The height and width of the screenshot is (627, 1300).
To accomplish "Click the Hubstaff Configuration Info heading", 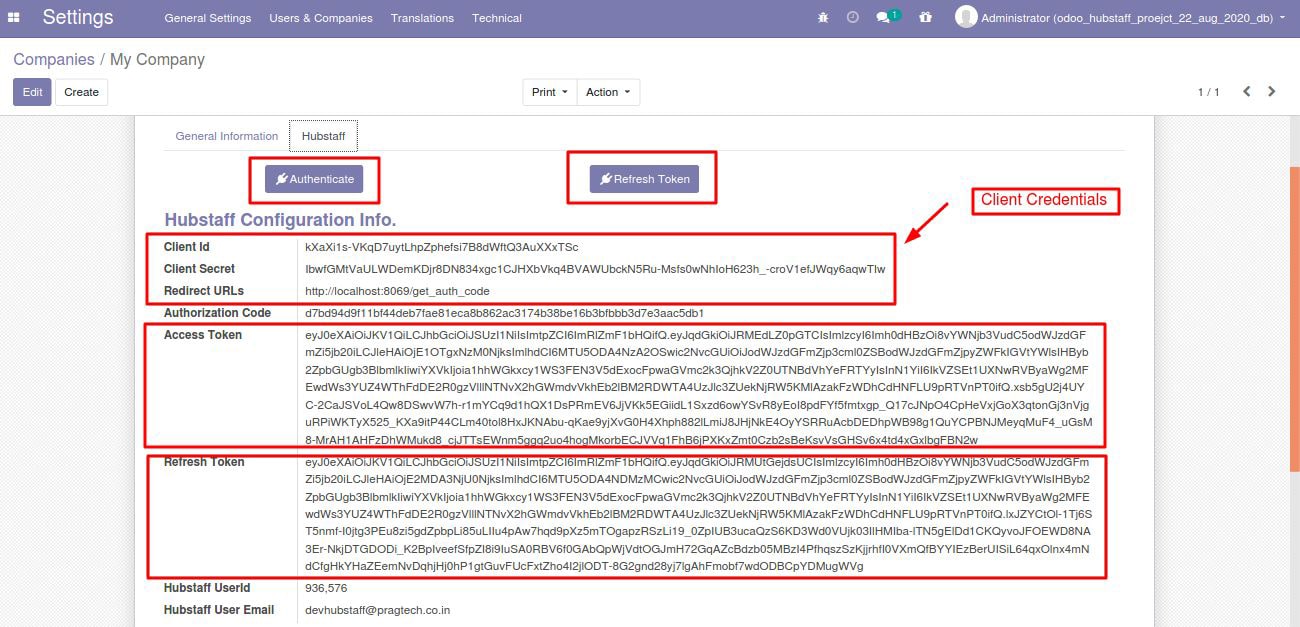I will (280, 220).
